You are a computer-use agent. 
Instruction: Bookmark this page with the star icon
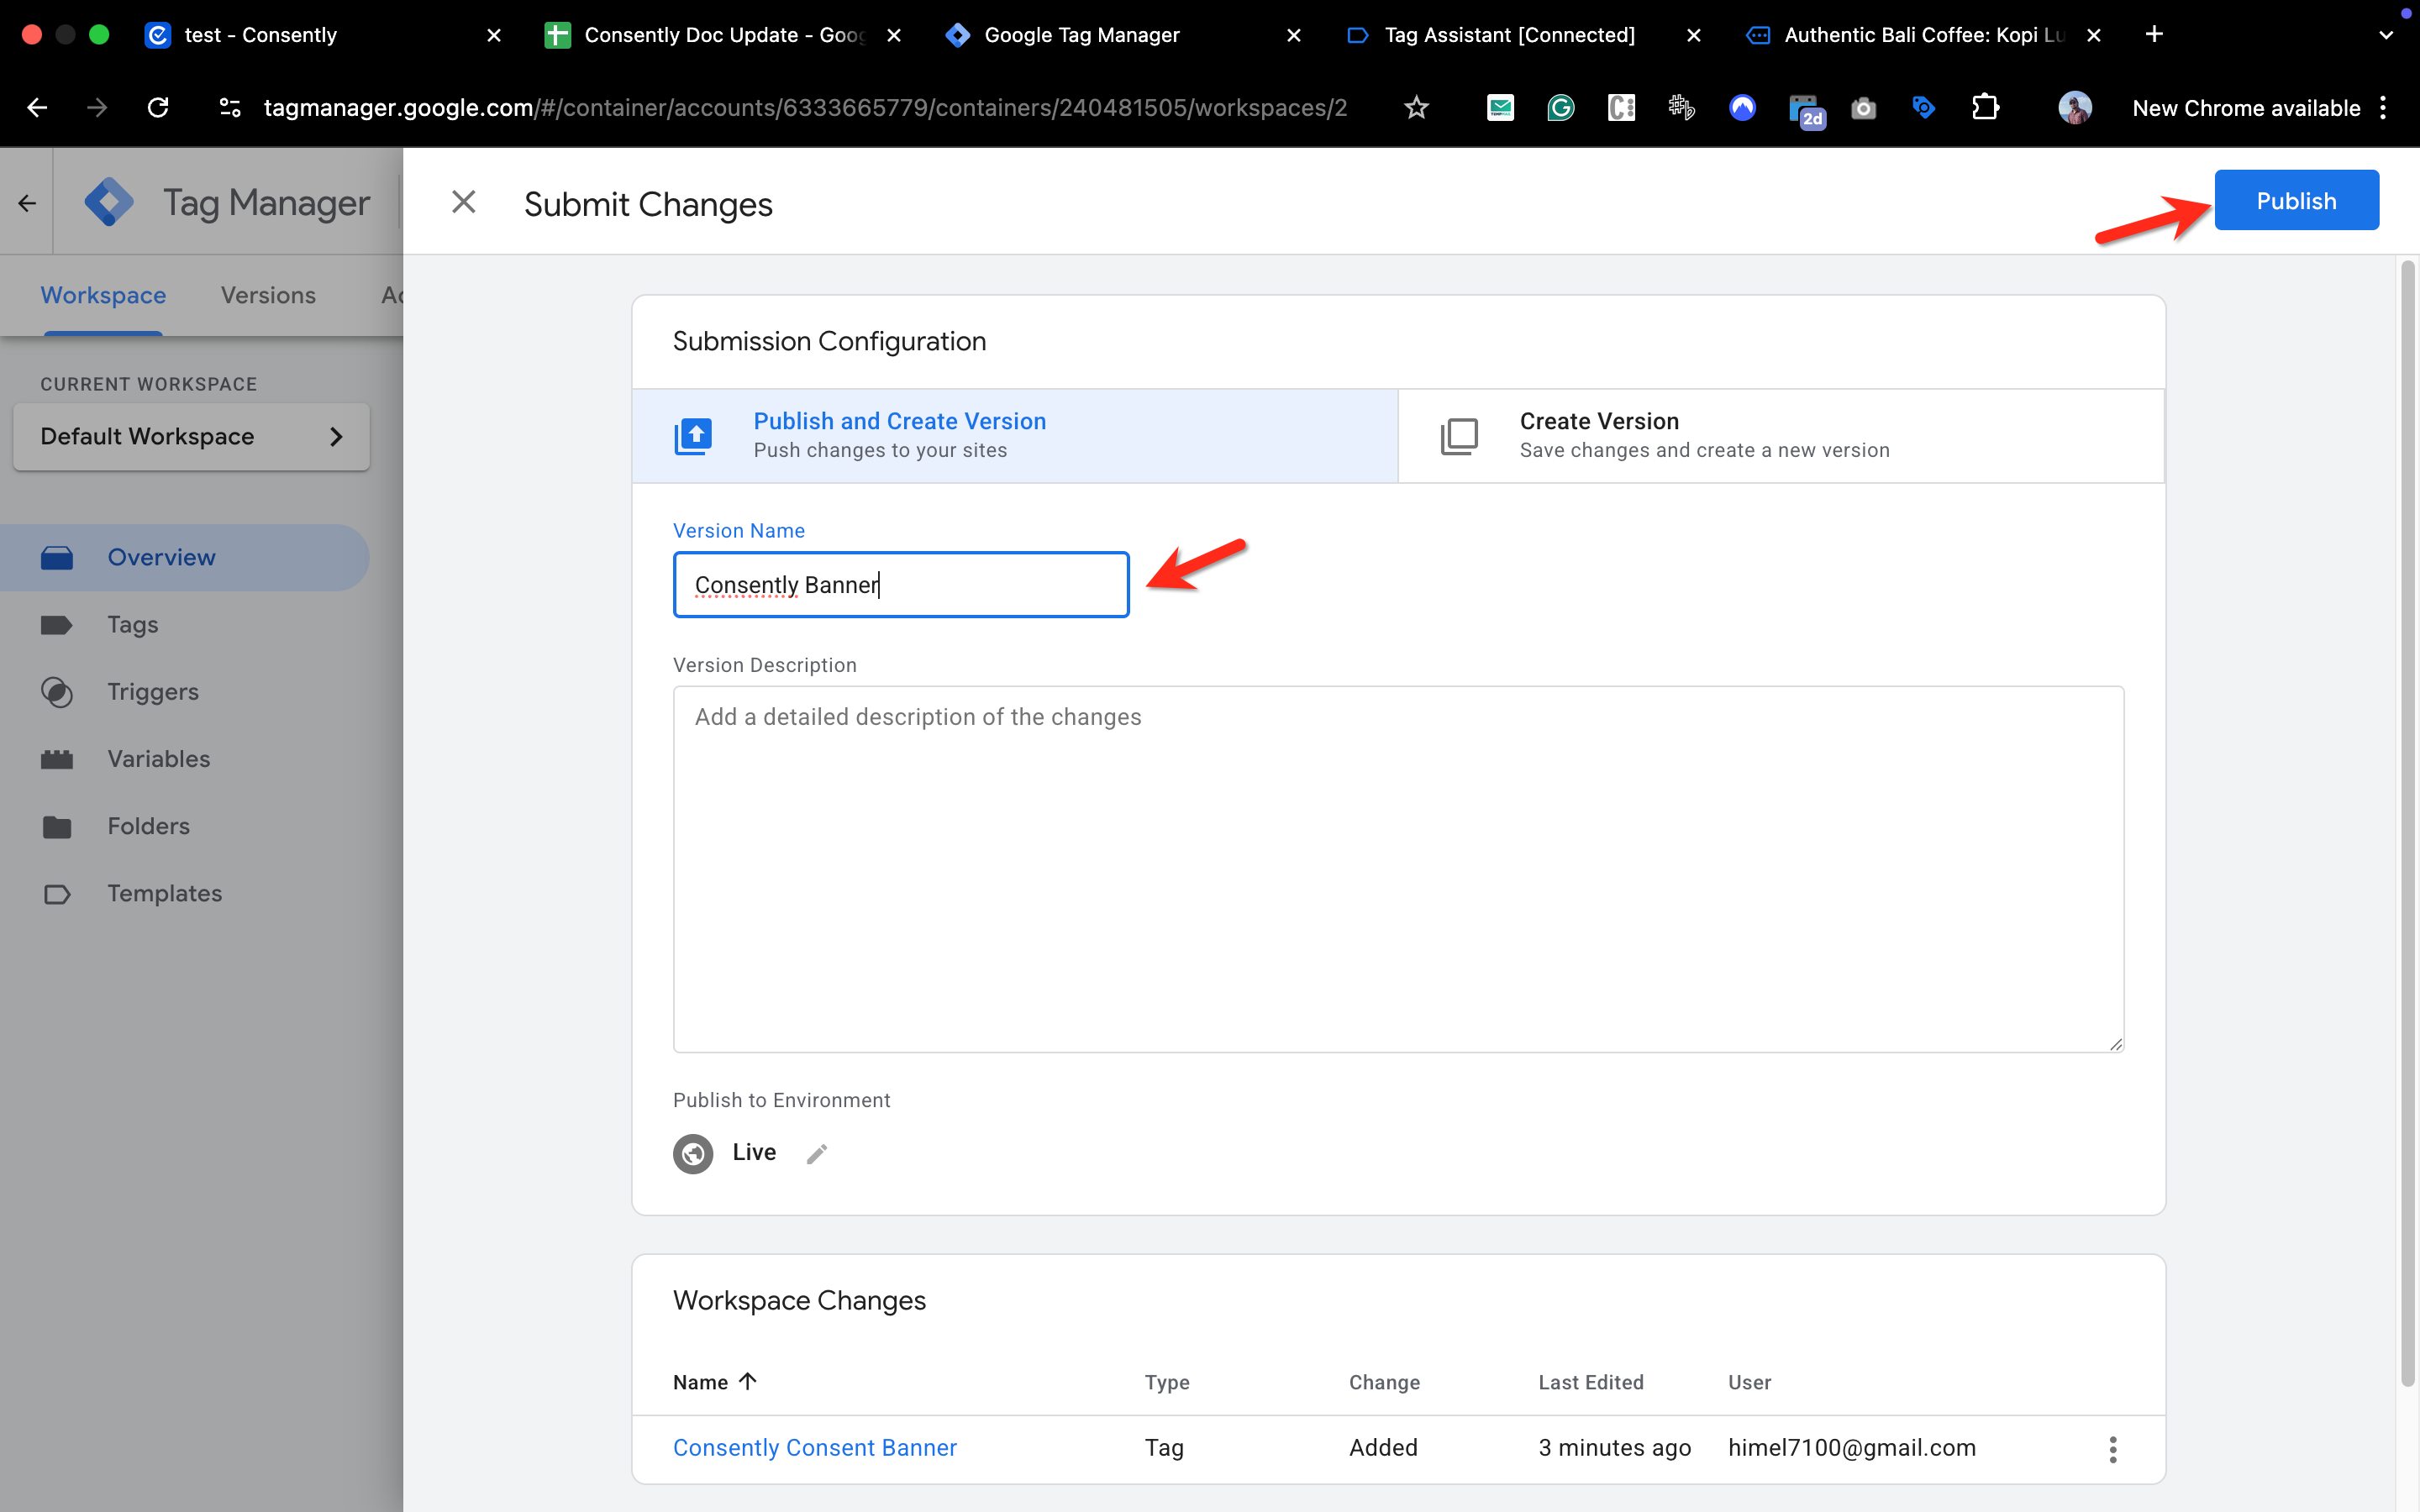tap(1416, 108)
